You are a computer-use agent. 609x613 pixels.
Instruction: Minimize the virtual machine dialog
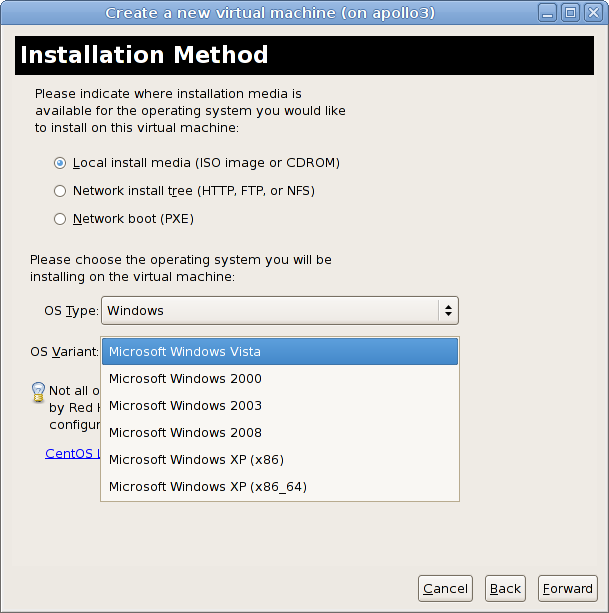tap(547, 13)
